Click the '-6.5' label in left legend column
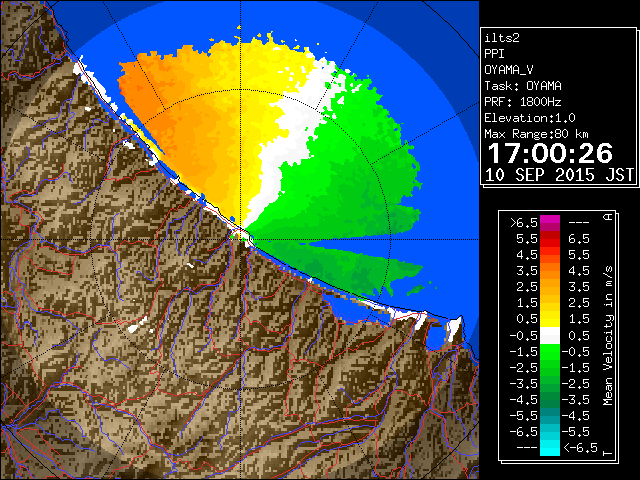This screenshot has width=640, height=480. coord(524,431)
